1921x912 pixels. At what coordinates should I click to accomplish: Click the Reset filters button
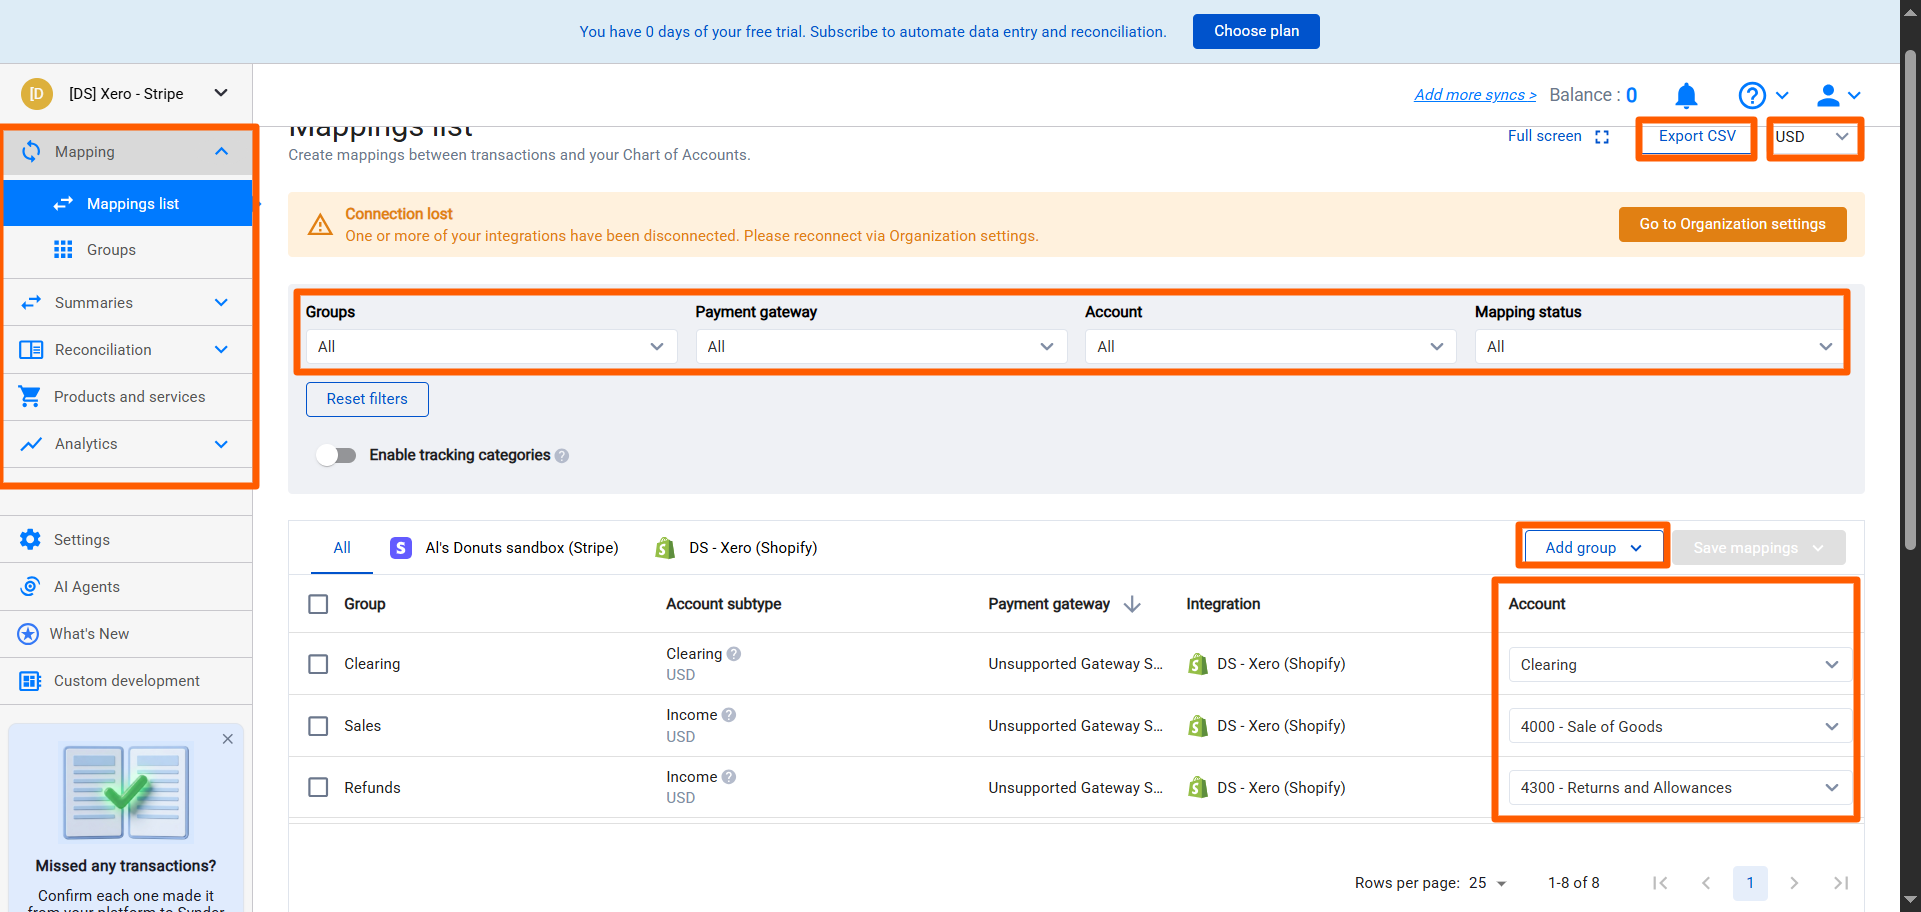click(367, 399)
